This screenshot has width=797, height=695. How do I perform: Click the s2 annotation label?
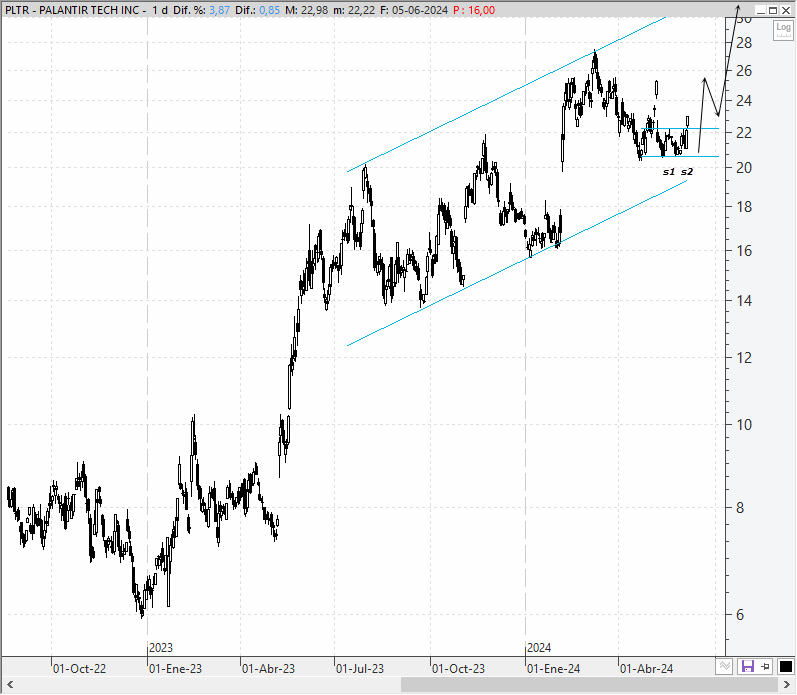(x=687, y=172)
